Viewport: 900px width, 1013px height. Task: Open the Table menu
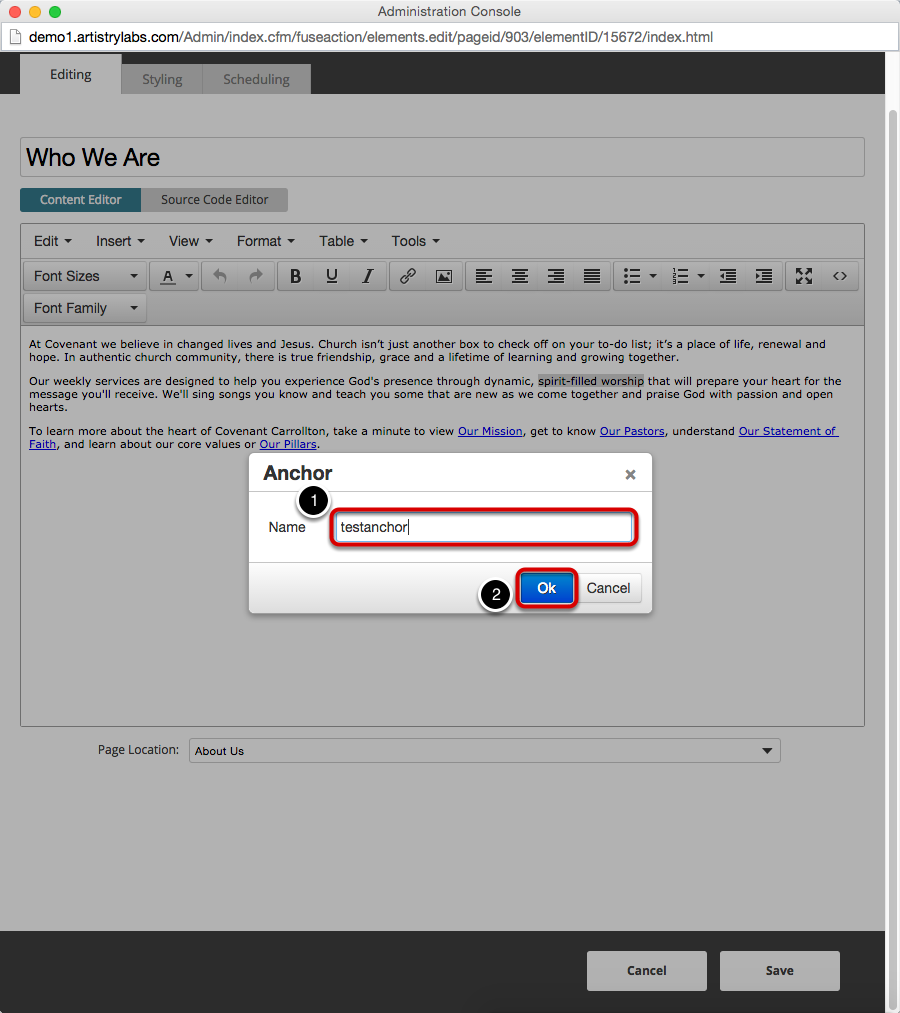pyautogui.click(x=343, y=241)
